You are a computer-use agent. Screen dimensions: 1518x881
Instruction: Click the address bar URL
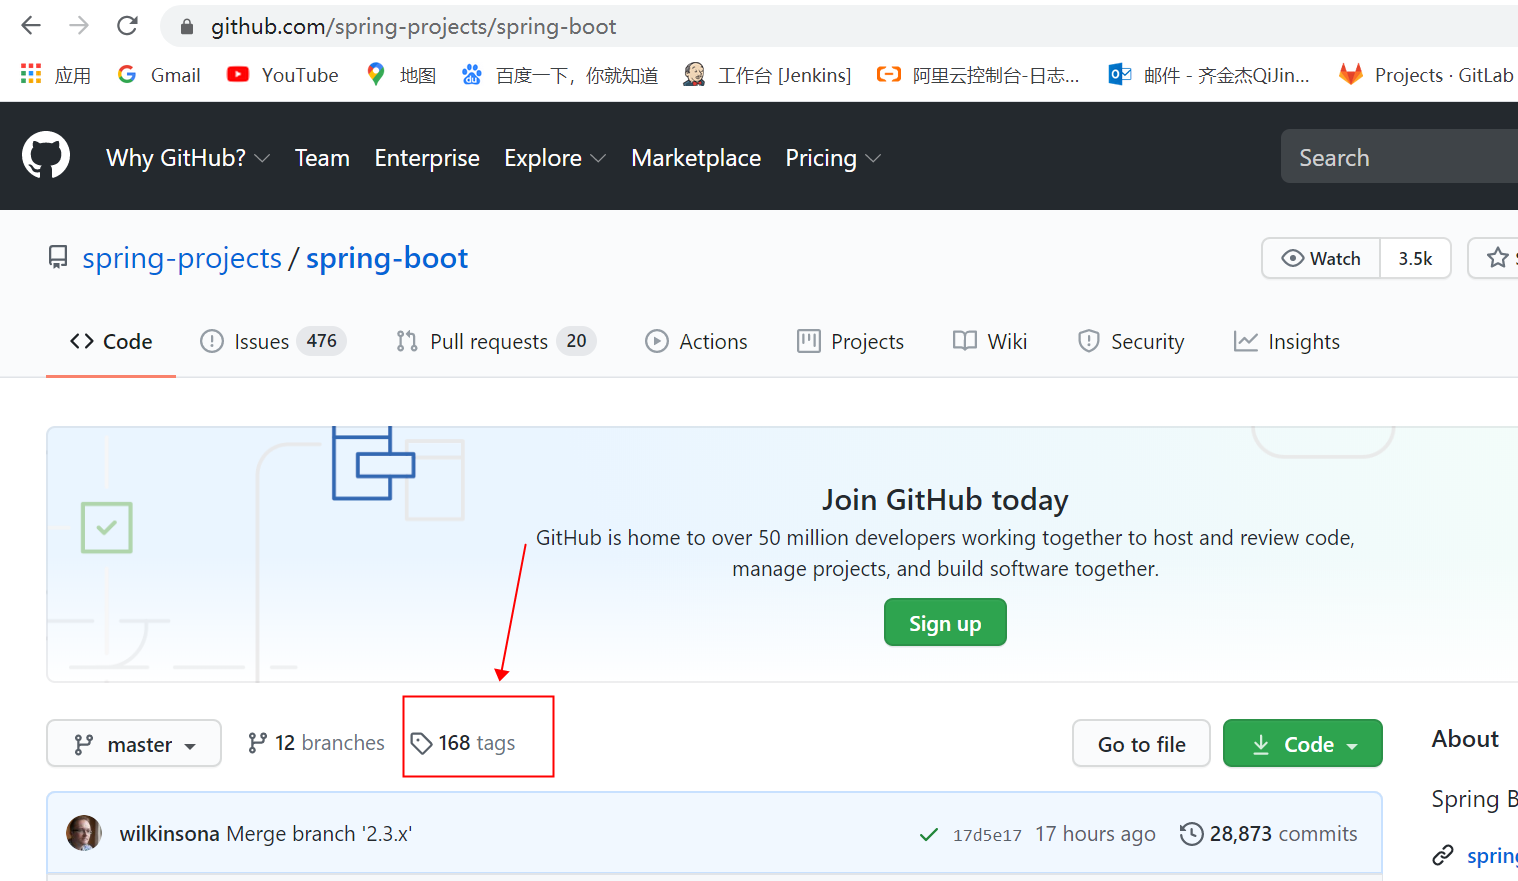(413, 27)
